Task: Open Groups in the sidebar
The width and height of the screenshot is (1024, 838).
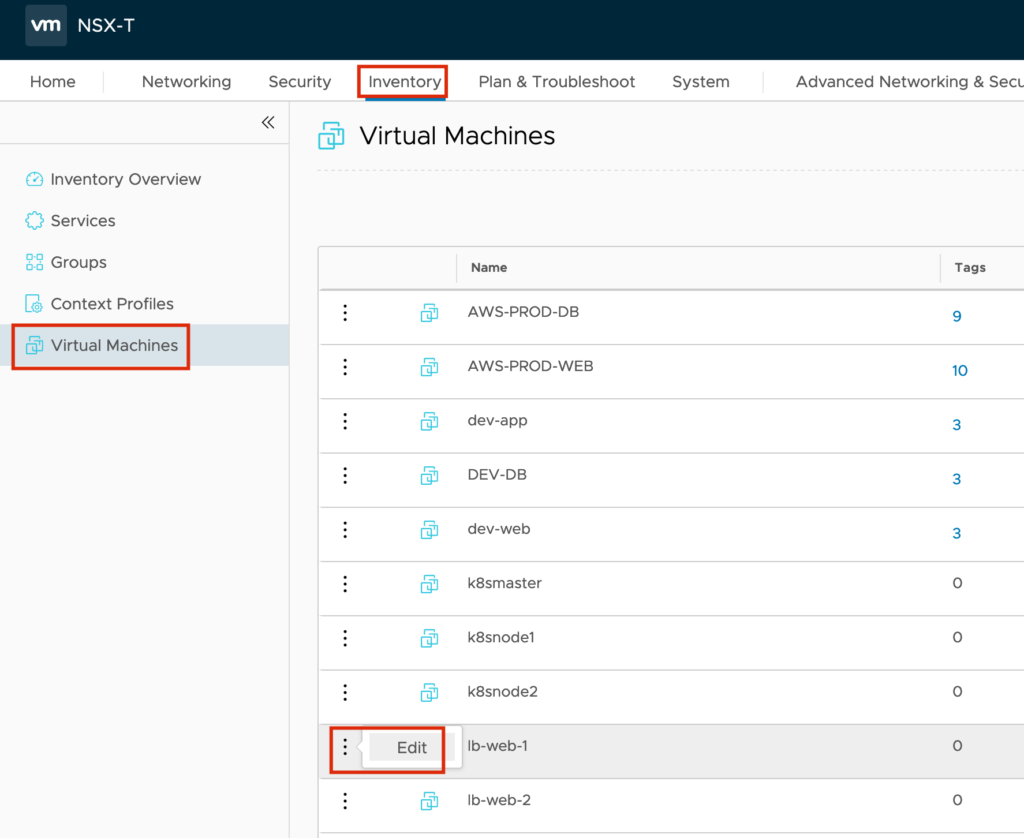Action: 78,262
